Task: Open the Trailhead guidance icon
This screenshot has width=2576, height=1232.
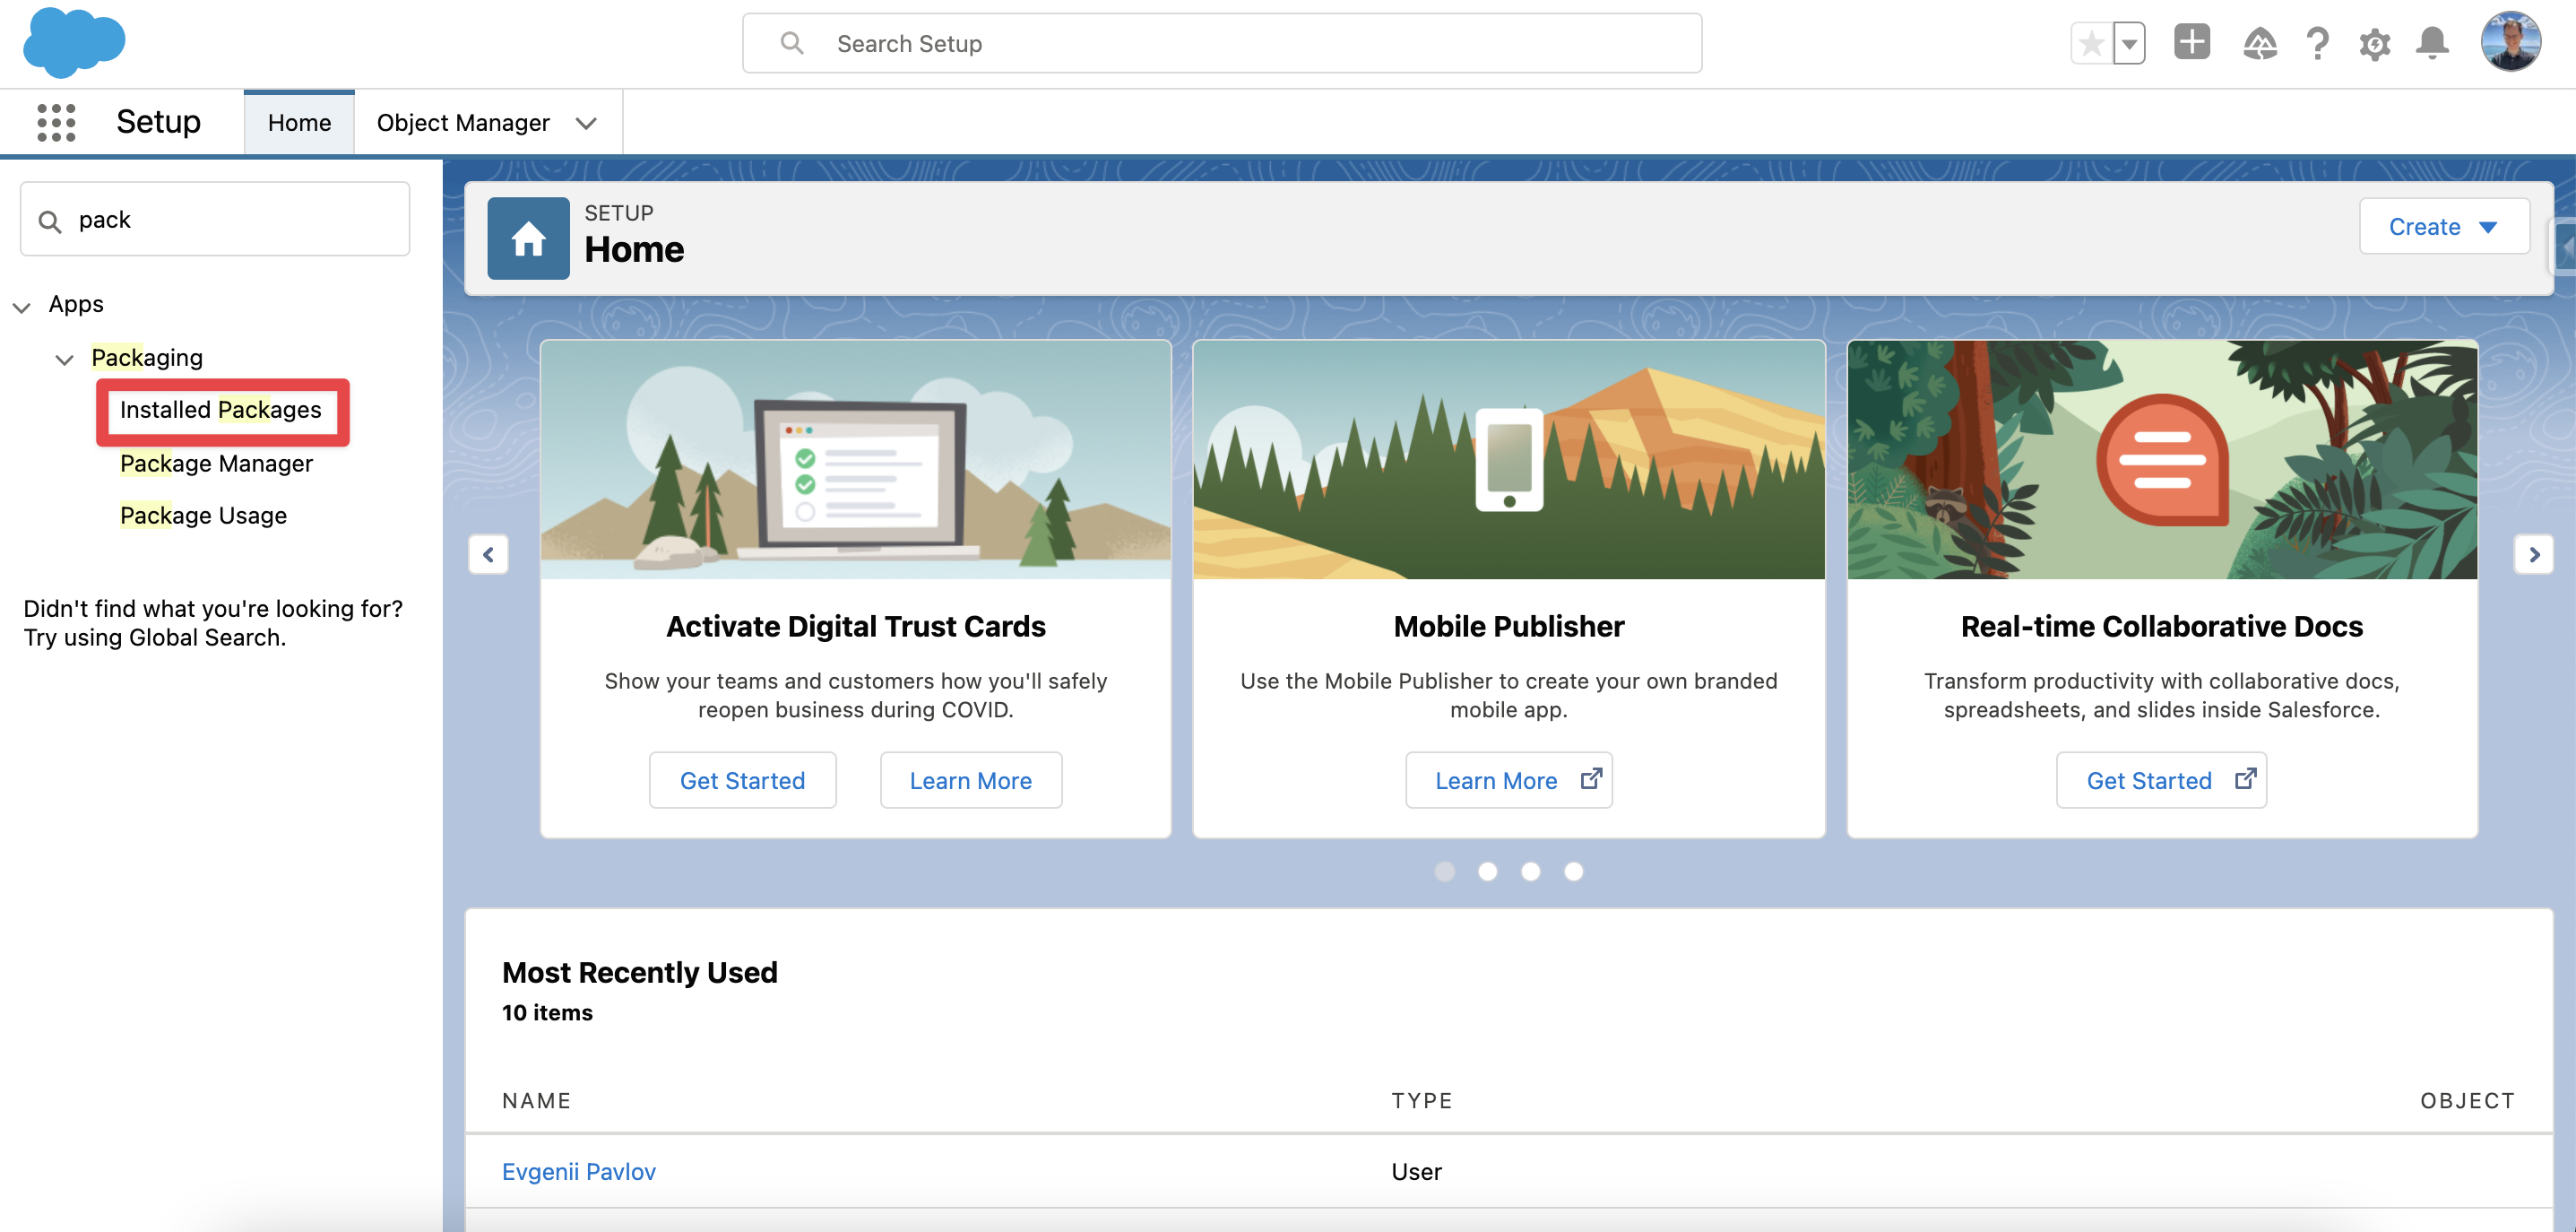Action: click(x=2259, y=43)
